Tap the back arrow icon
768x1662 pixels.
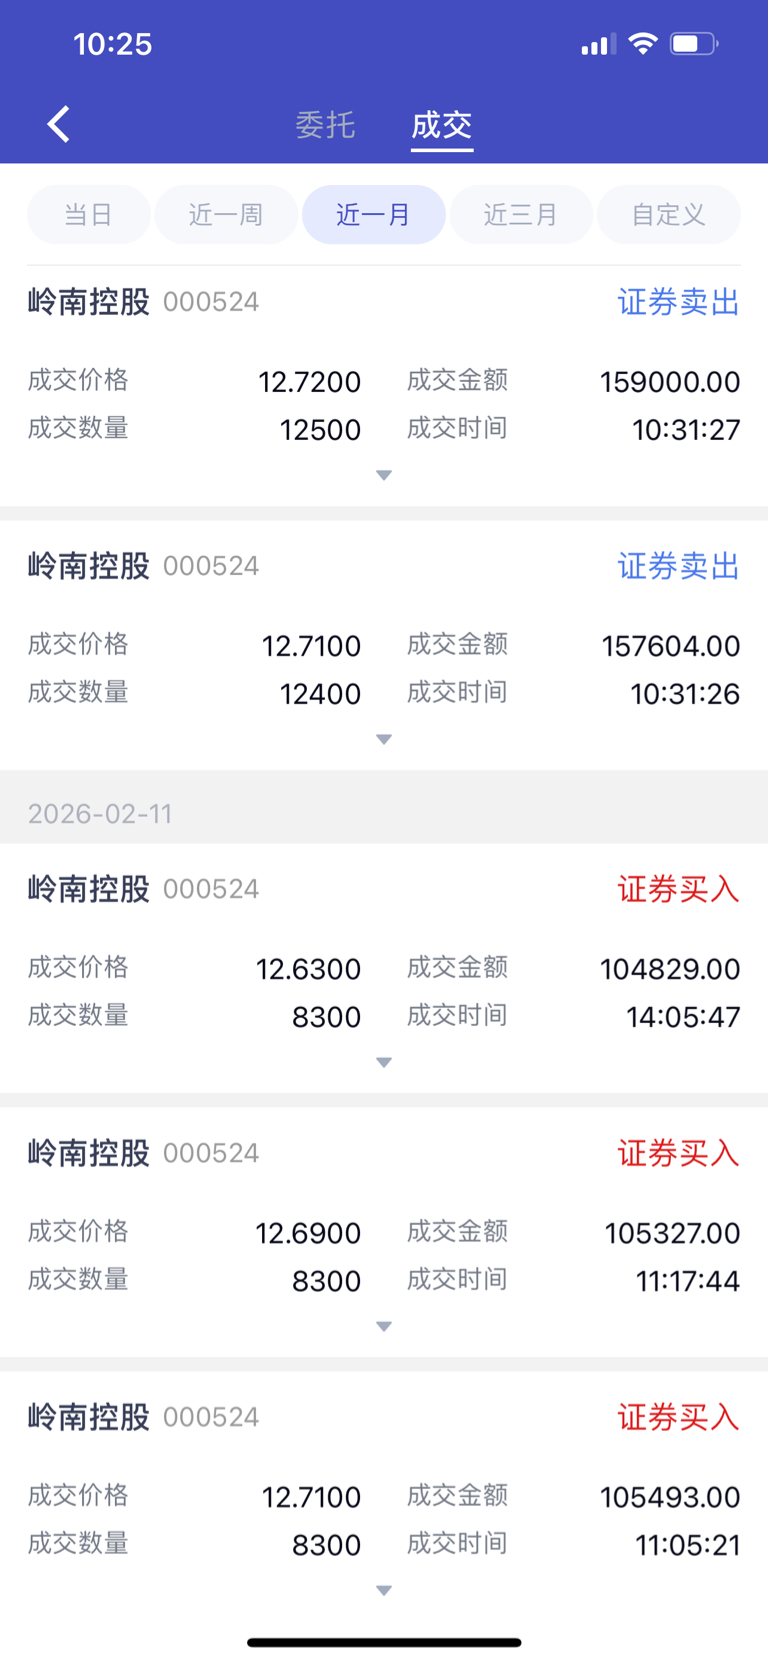tap(59, 125)
